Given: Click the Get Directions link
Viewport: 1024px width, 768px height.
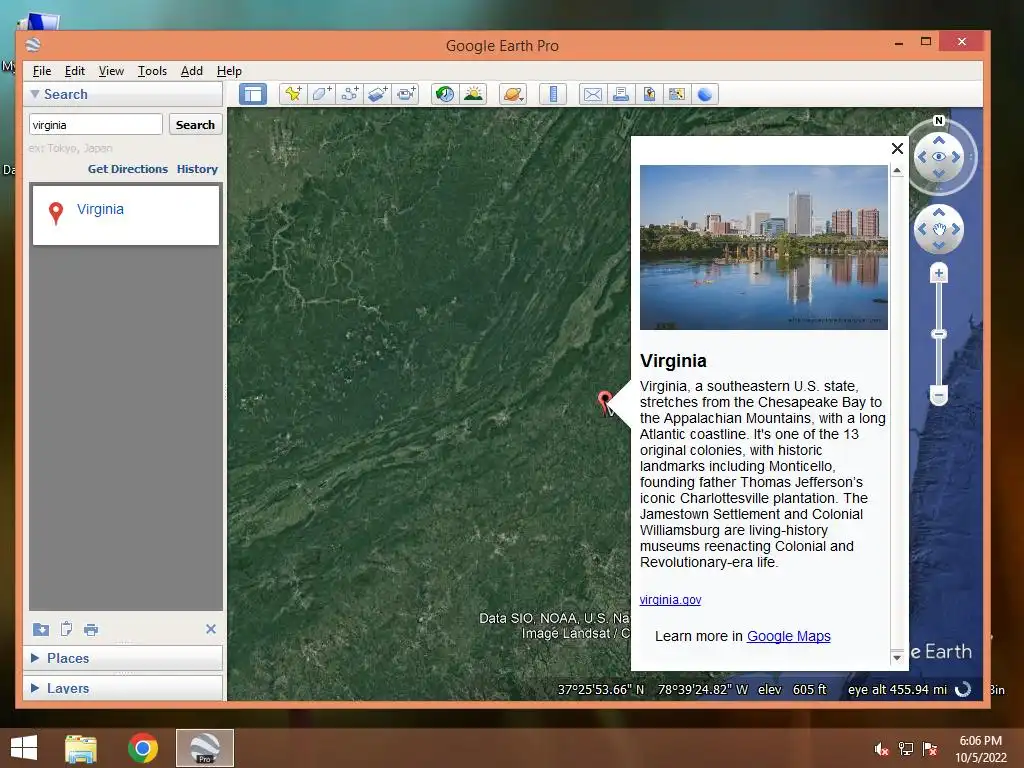Looking at the screenshot, I should point(128,169).
